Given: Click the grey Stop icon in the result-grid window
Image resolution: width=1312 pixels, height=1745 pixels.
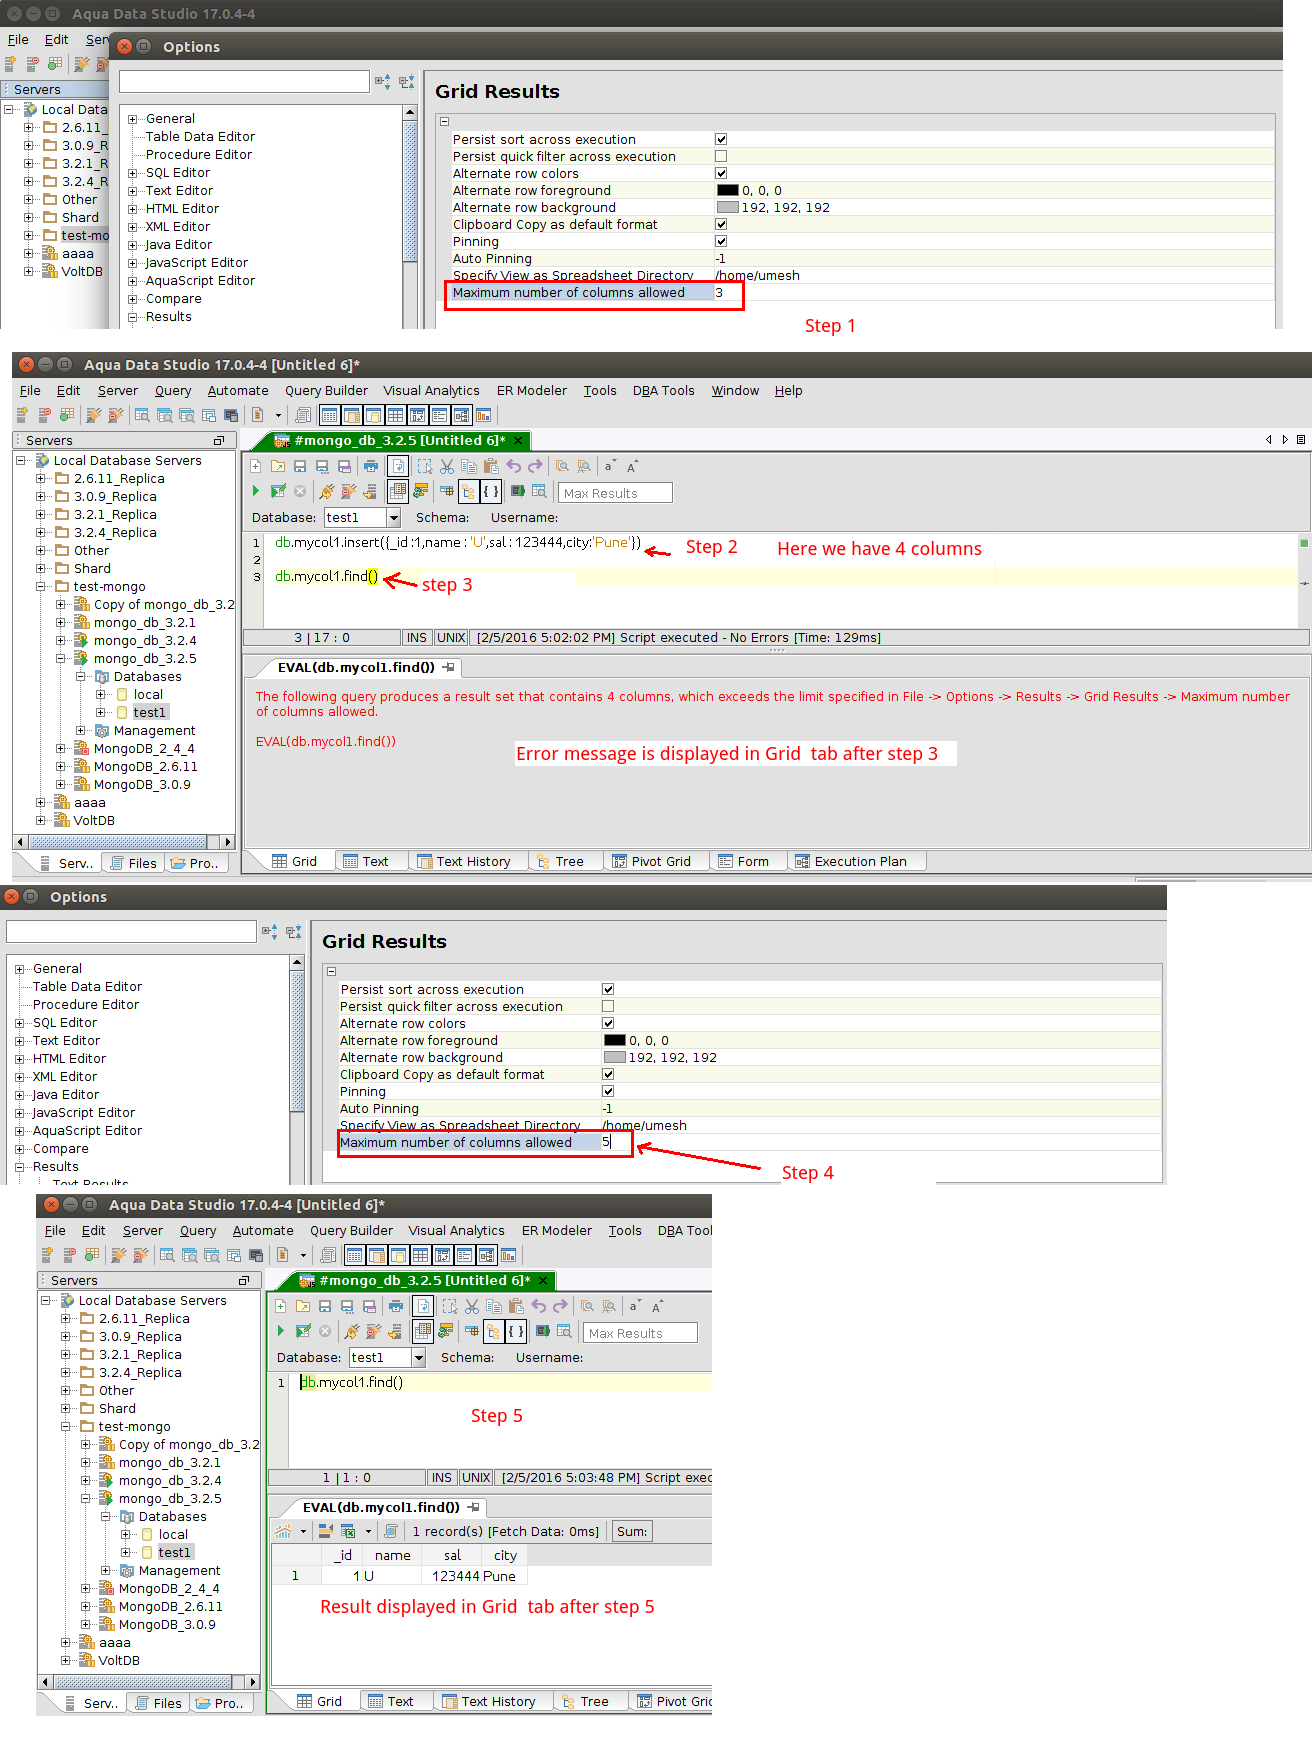Looking at the screenshot, I should click(325, 1331).
